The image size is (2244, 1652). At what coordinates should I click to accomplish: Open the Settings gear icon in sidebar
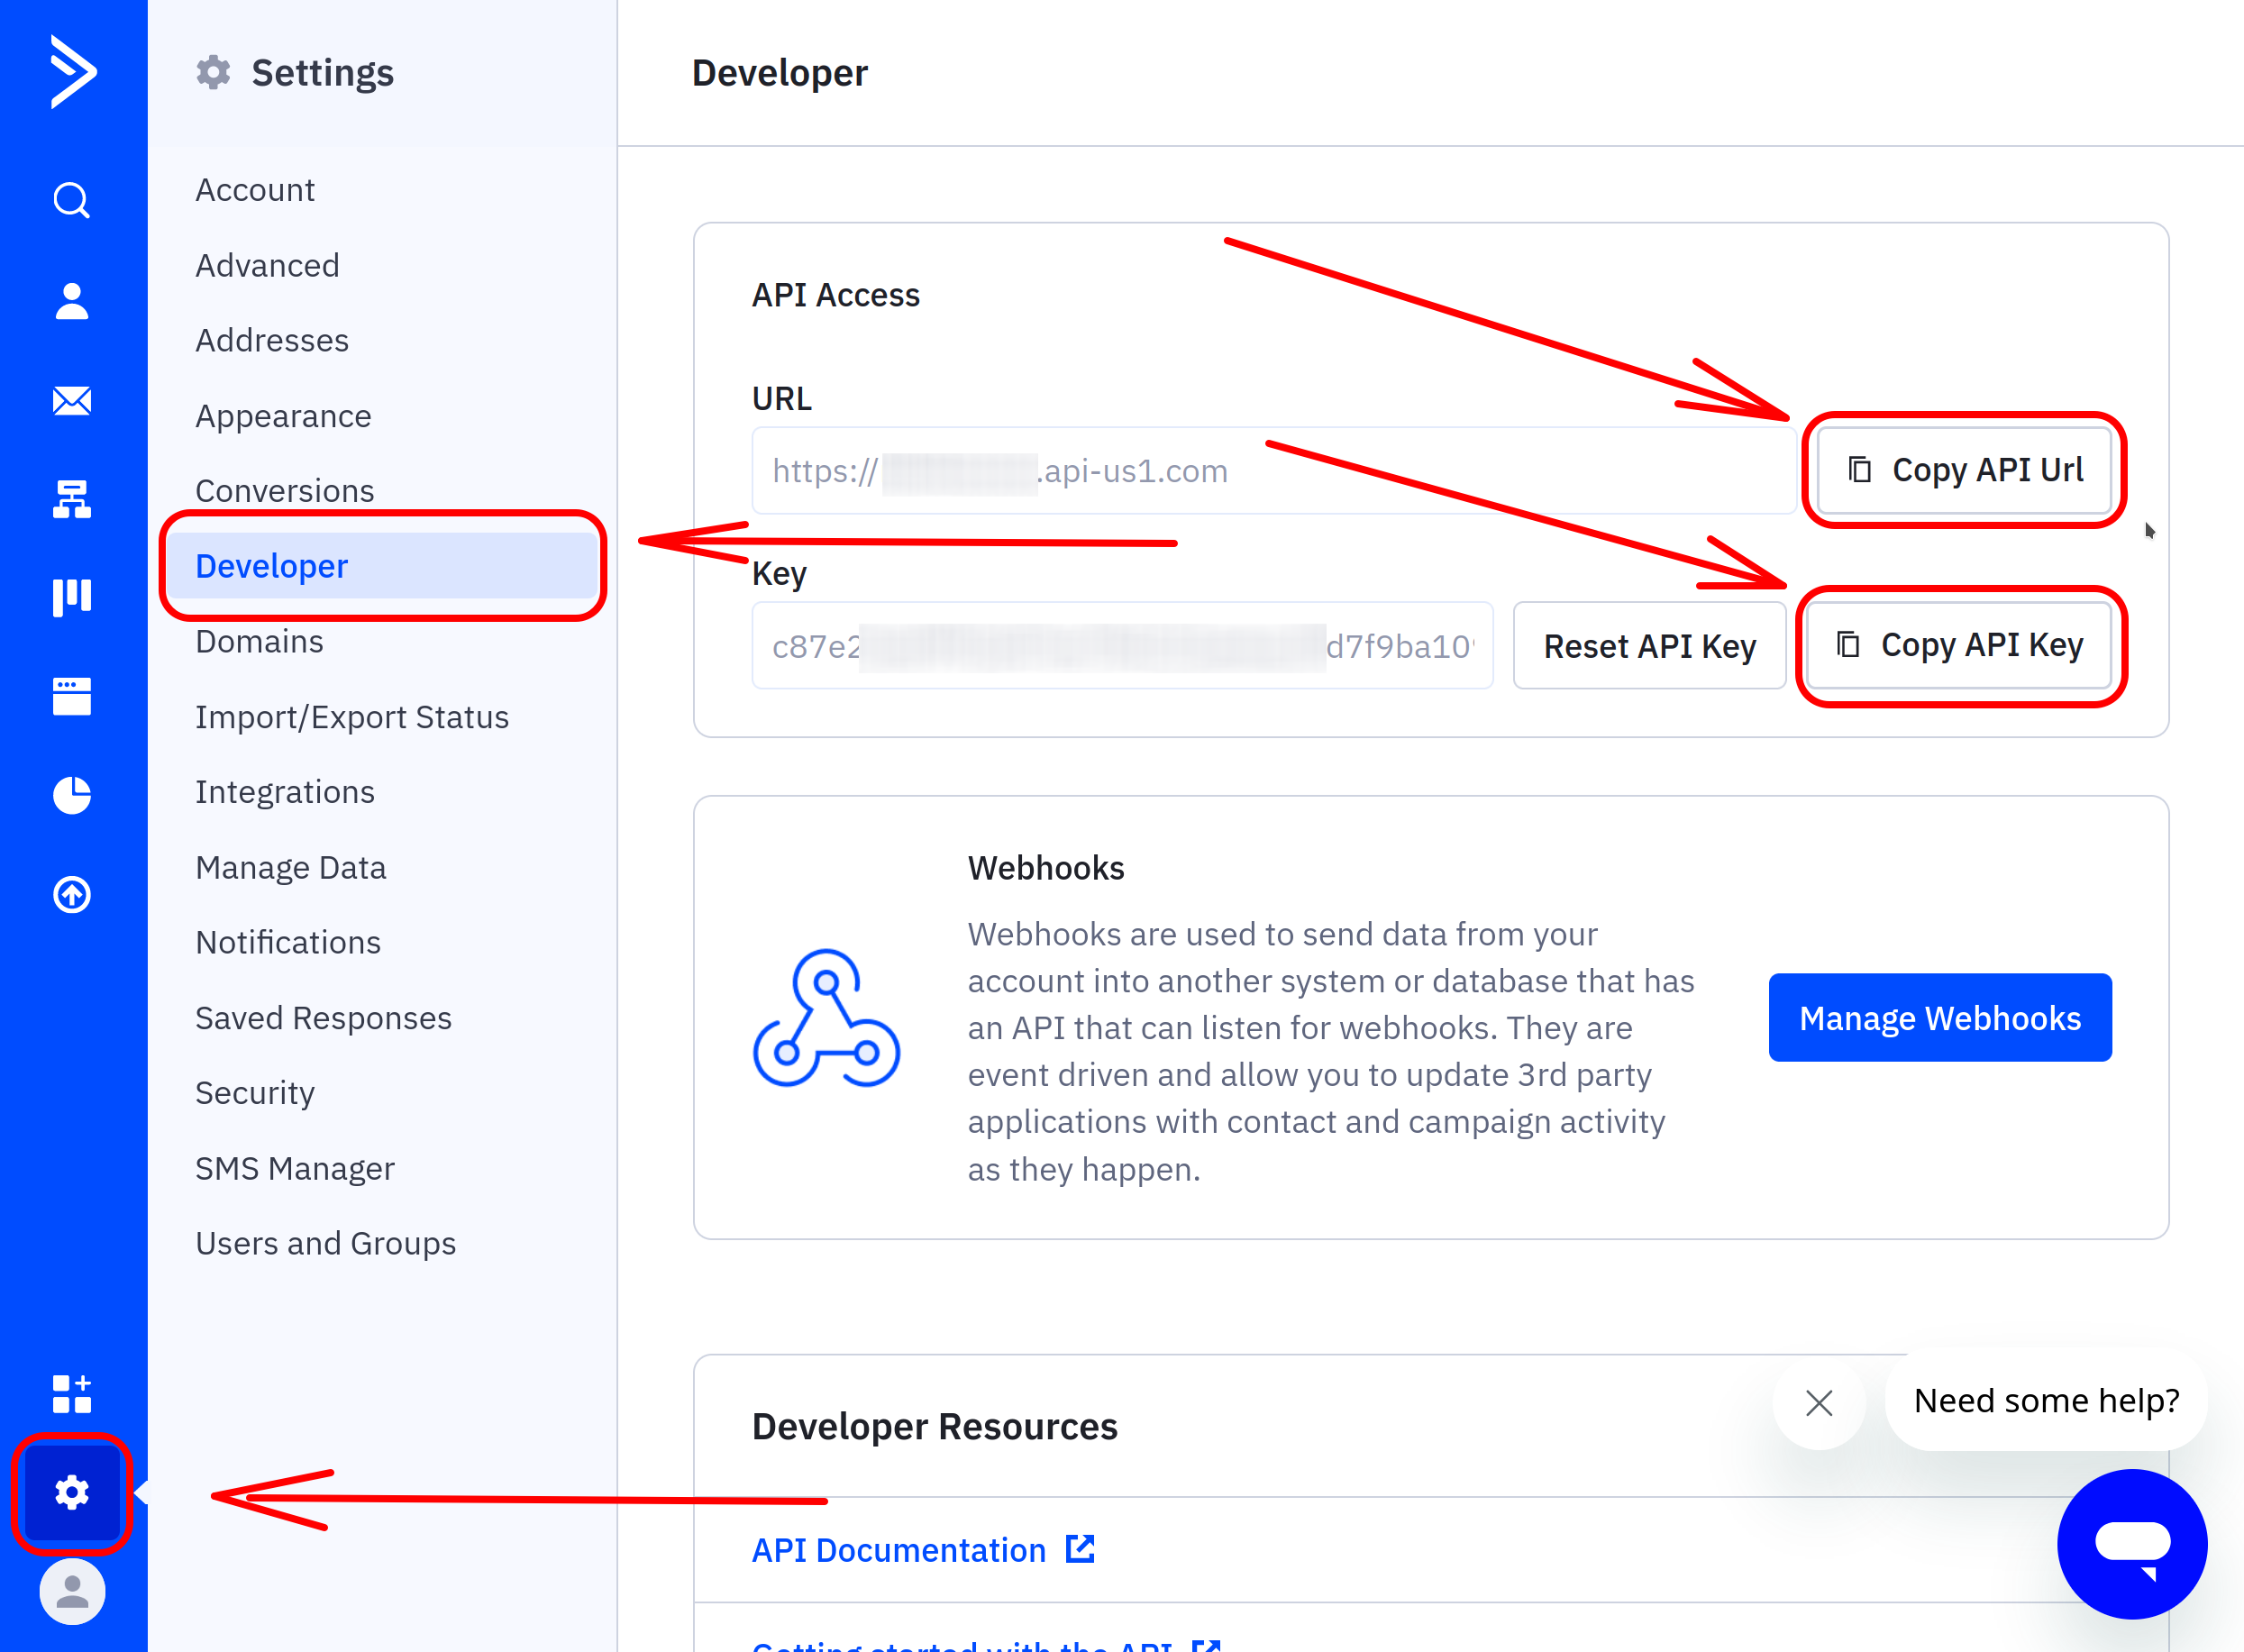[x=71, y=1492]
